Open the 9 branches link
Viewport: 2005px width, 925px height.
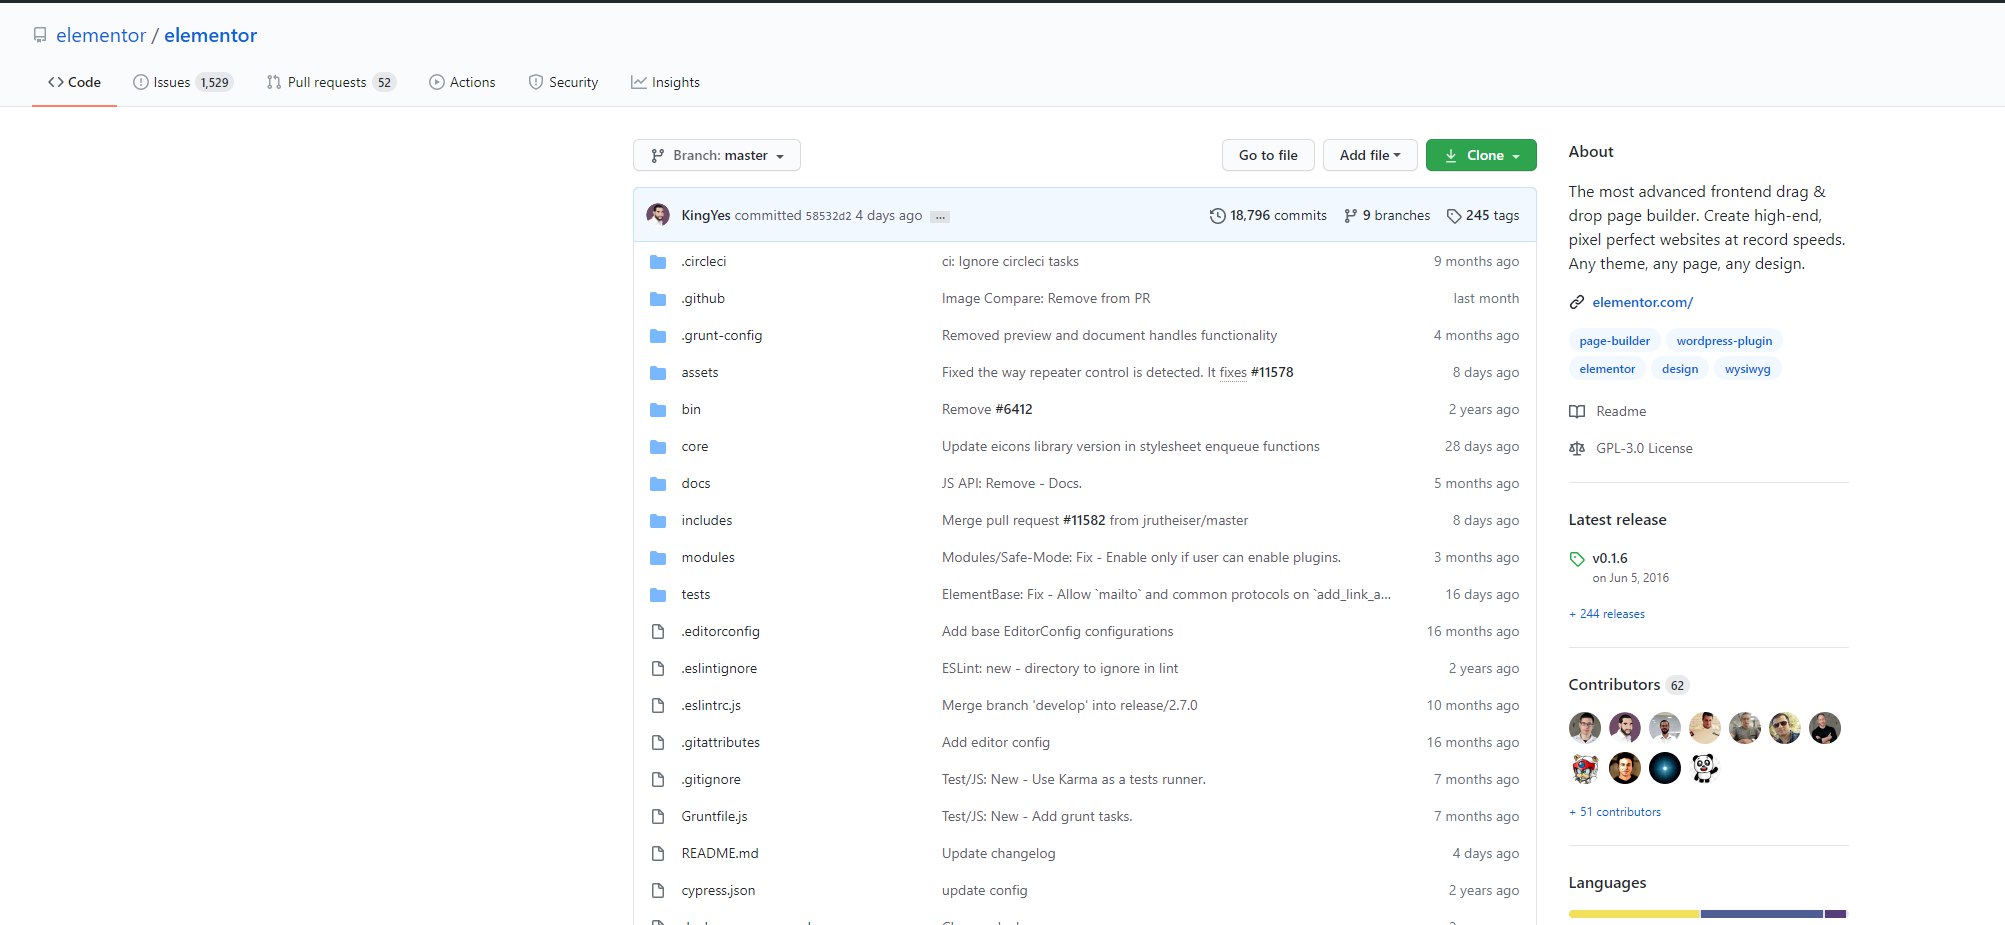pyautogui.click(x=1387, y=215)
